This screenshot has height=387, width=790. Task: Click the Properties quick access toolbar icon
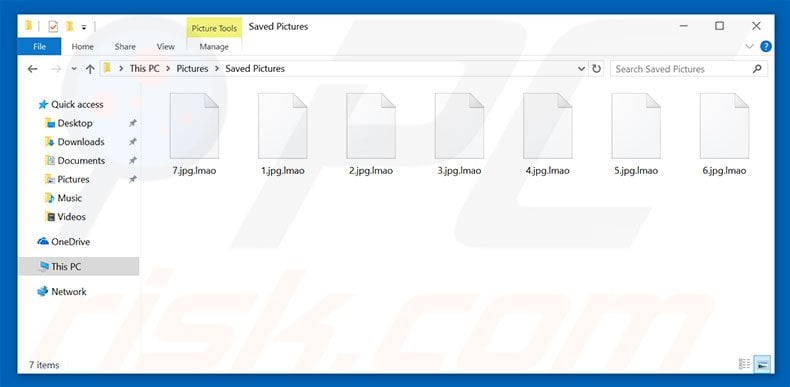click(x=53, y=26)
